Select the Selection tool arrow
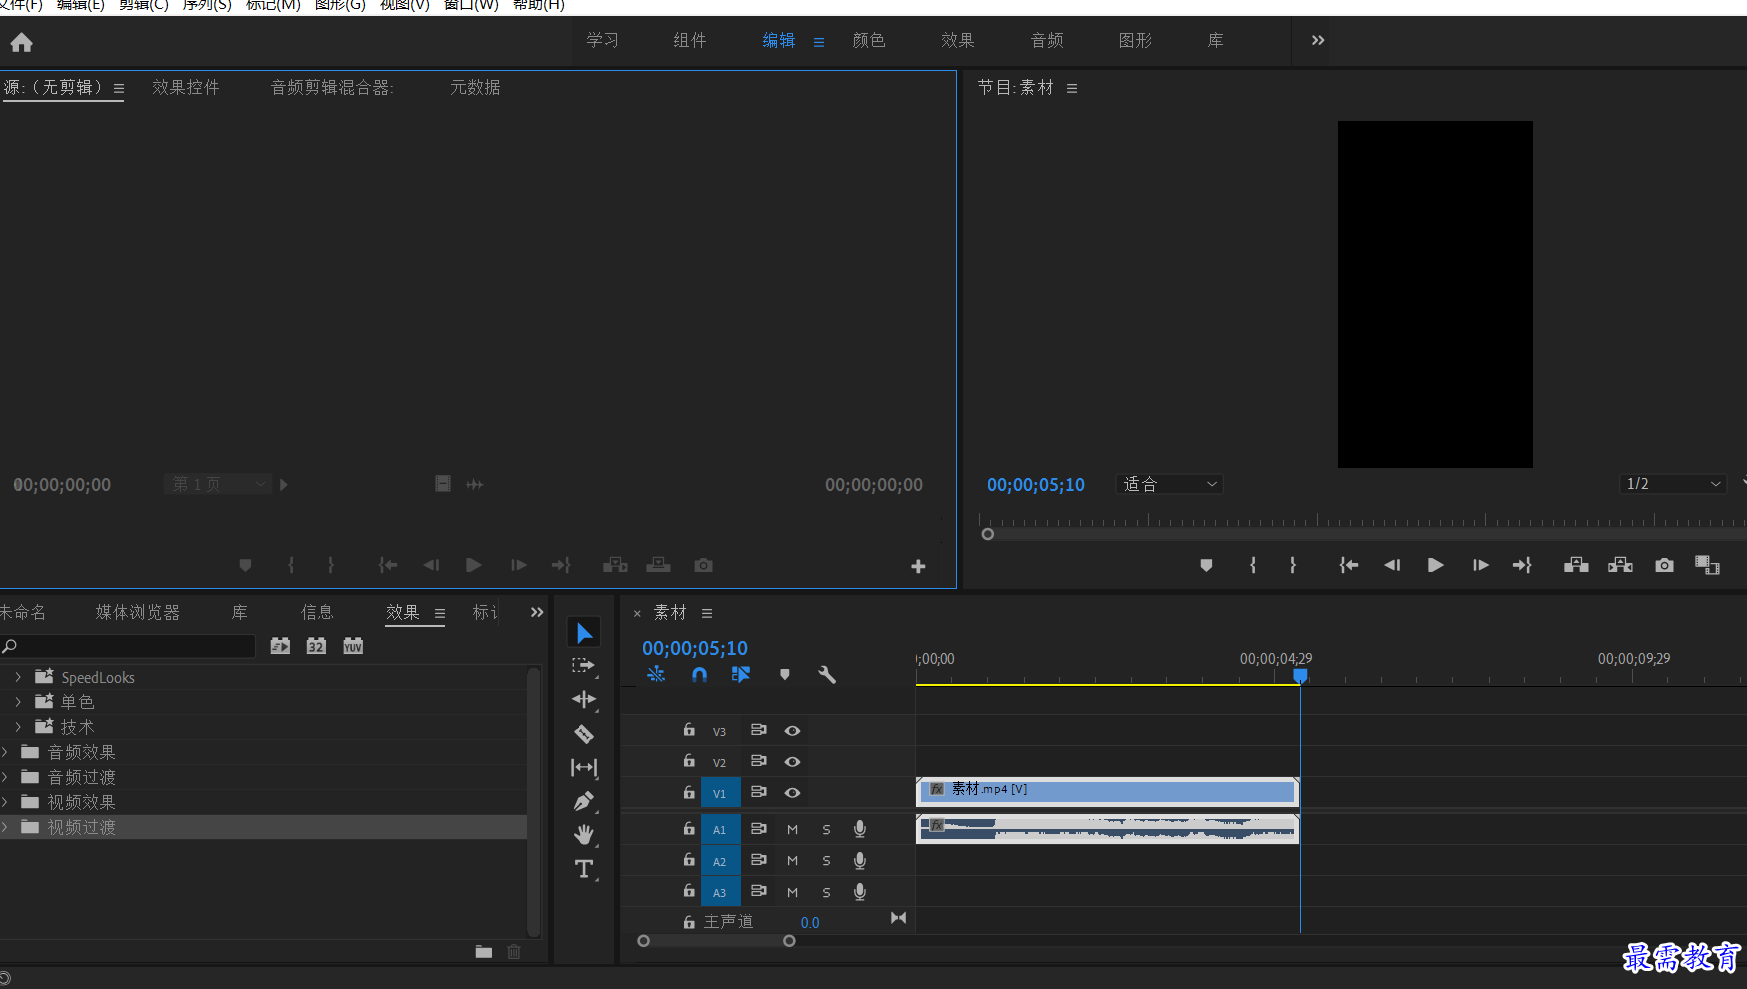The image size is (1747, 989). (x=584, y=632)
